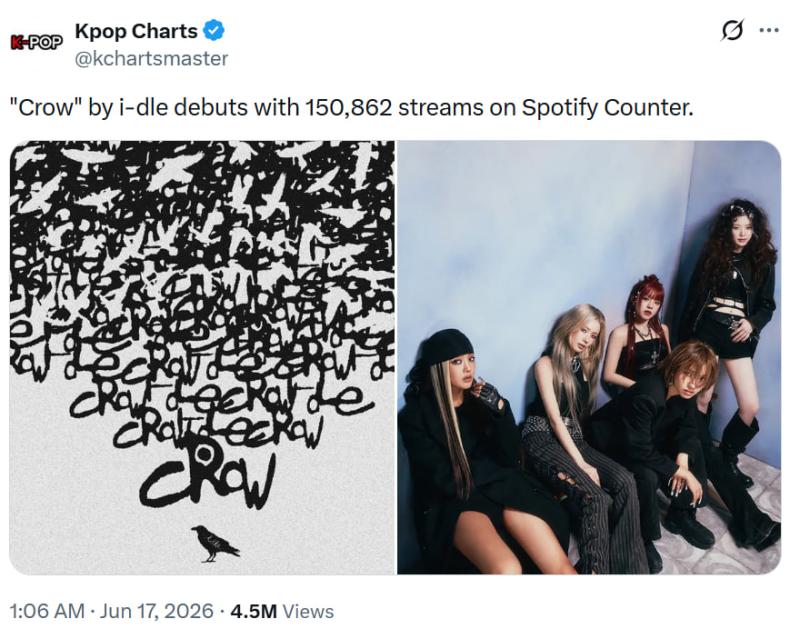Visit the @kchartsmaster handle link
The image size is (800, 629).
click(152, 59)
